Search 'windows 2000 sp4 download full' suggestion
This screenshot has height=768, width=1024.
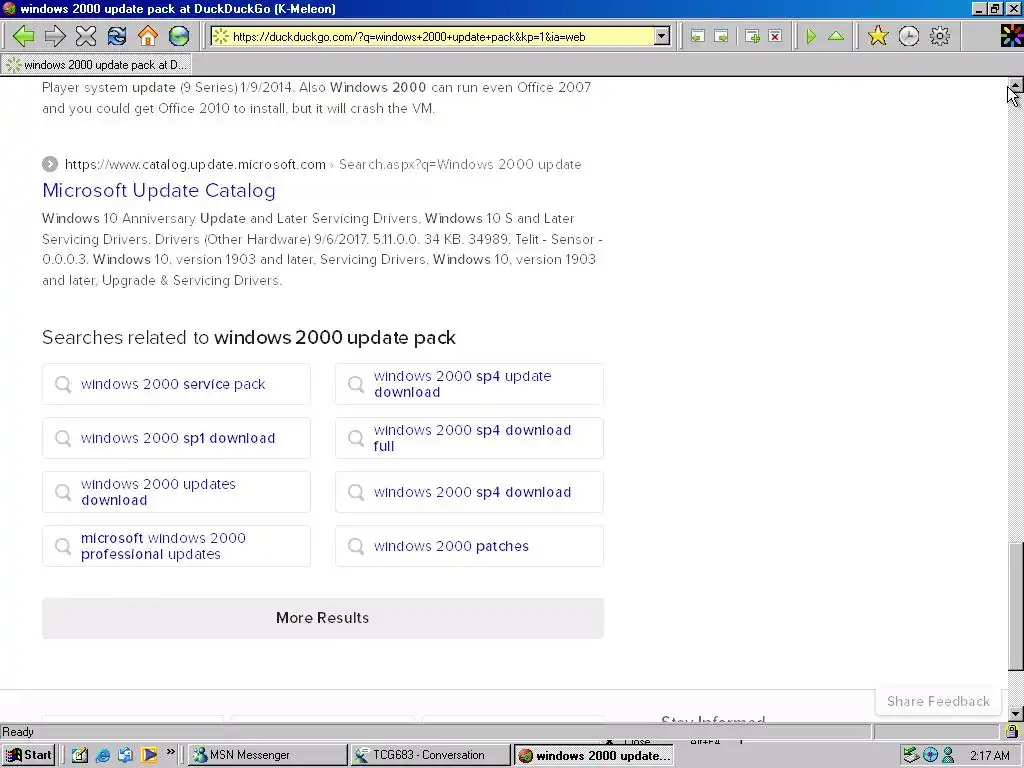point(469,438)
